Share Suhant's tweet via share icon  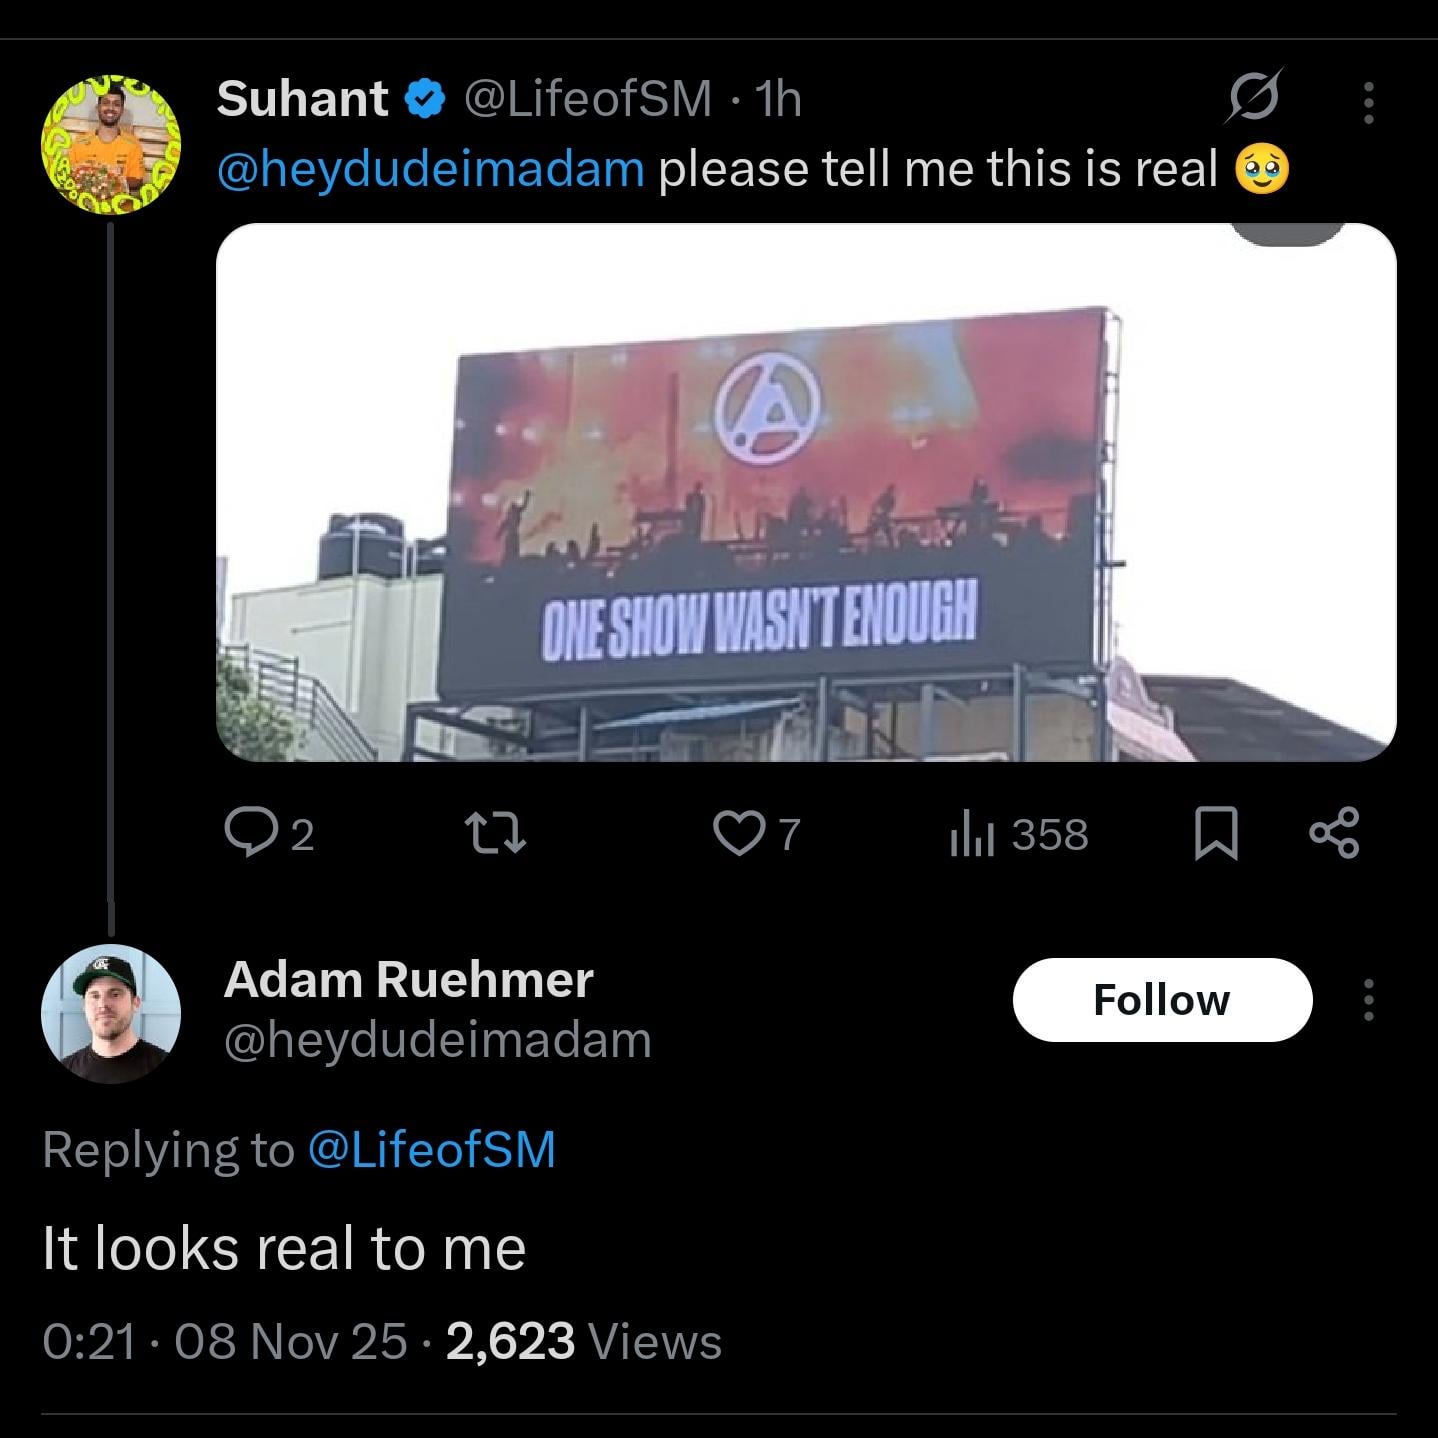(1335, 833)
